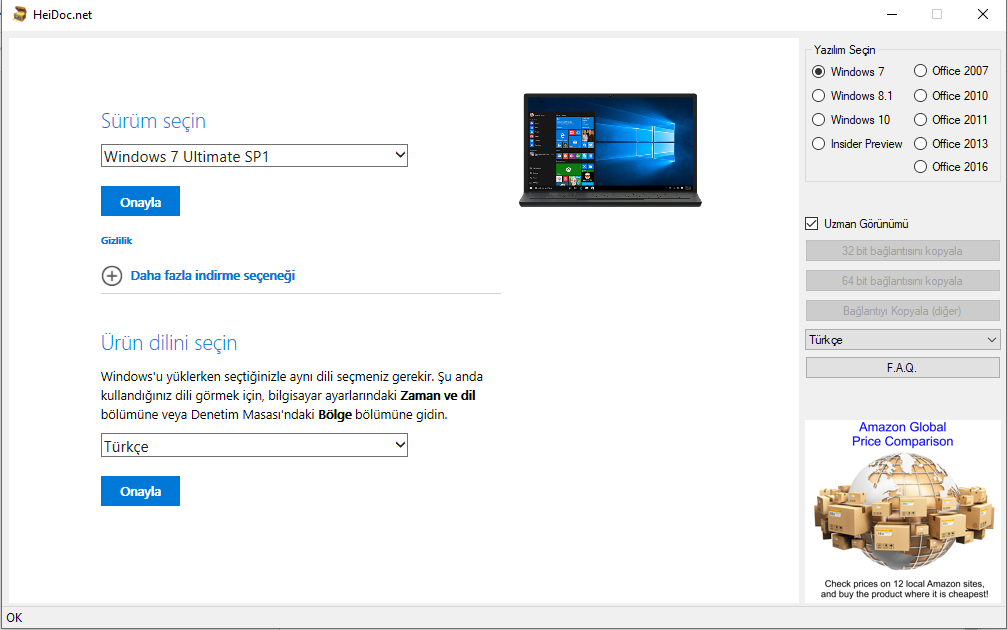Choose the Insider Preview radio option
The height and width of the screenshot is (630, 1007).
tap(818, 144)
